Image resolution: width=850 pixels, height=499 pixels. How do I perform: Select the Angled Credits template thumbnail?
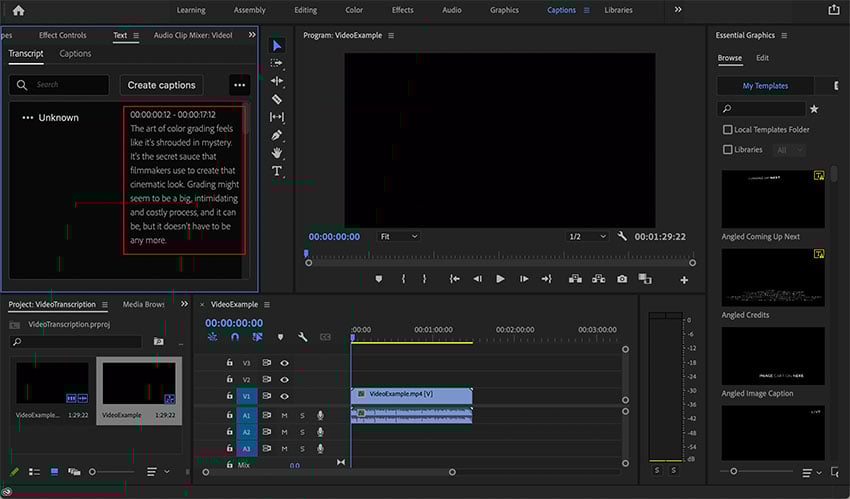pyautogui.click(x=773, y=277)
